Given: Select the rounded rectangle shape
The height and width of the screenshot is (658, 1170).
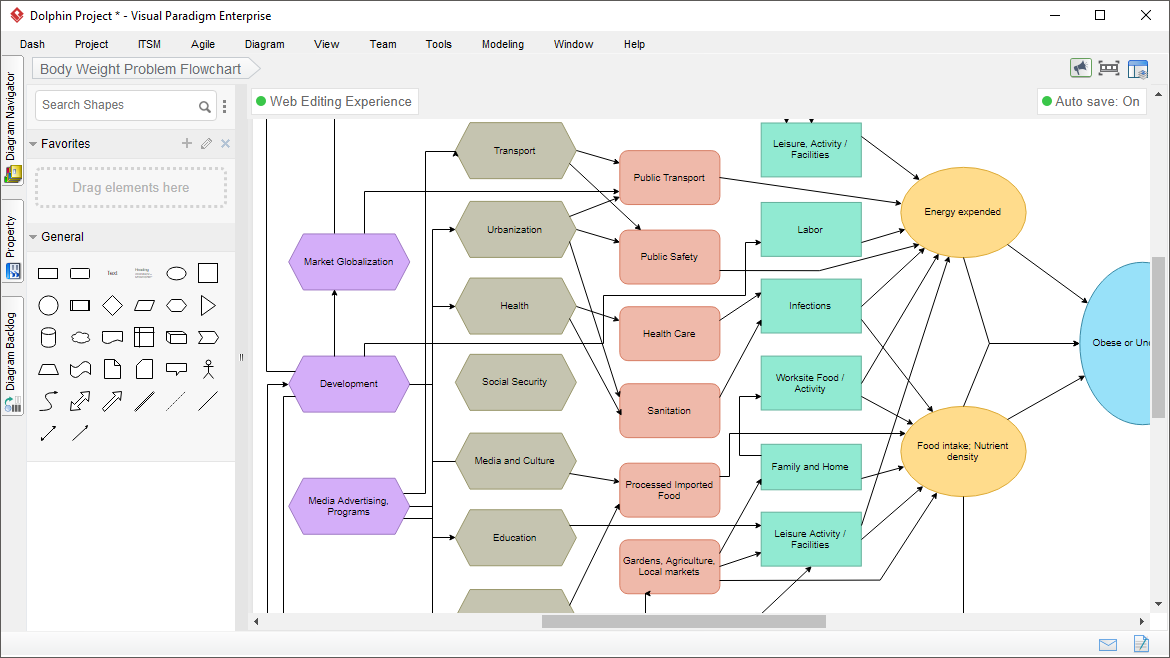Looking at the screenshot, I should point(80,274).
